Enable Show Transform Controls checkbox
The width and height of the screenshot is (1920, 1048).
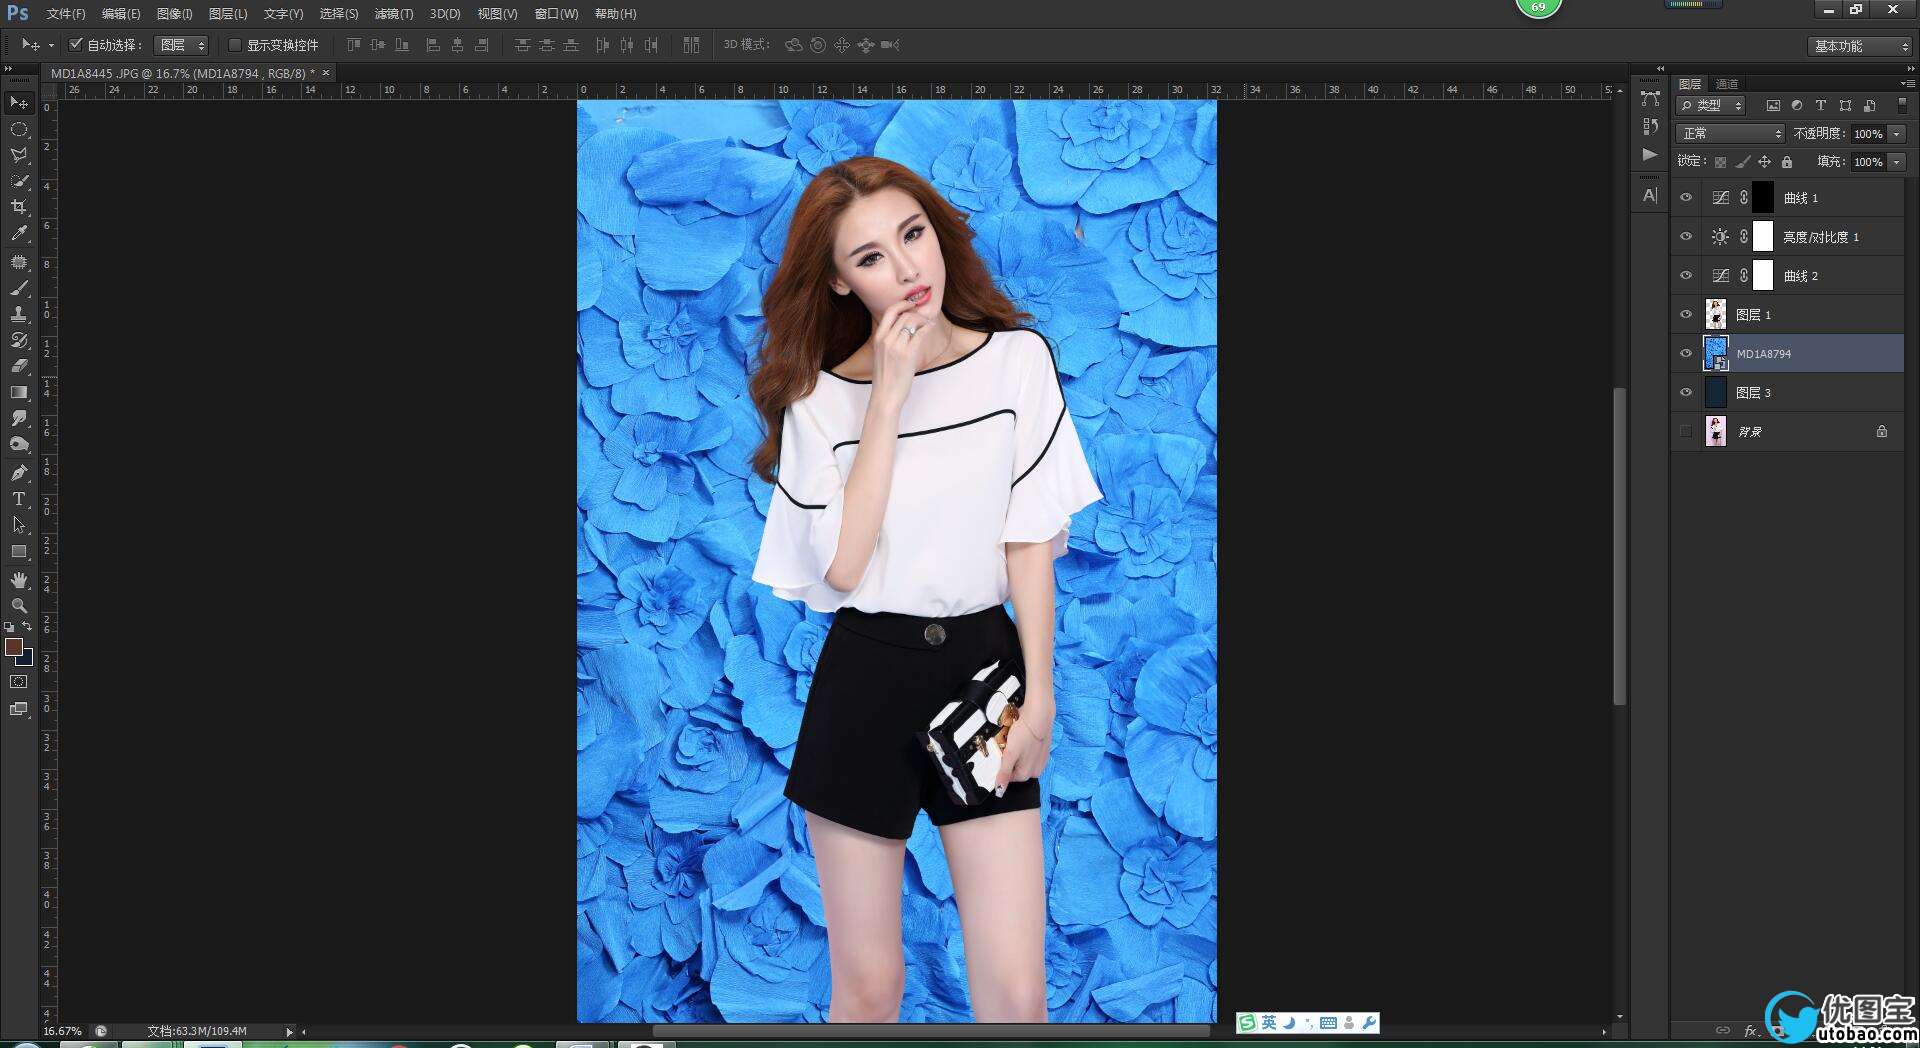tap(235, 45)
